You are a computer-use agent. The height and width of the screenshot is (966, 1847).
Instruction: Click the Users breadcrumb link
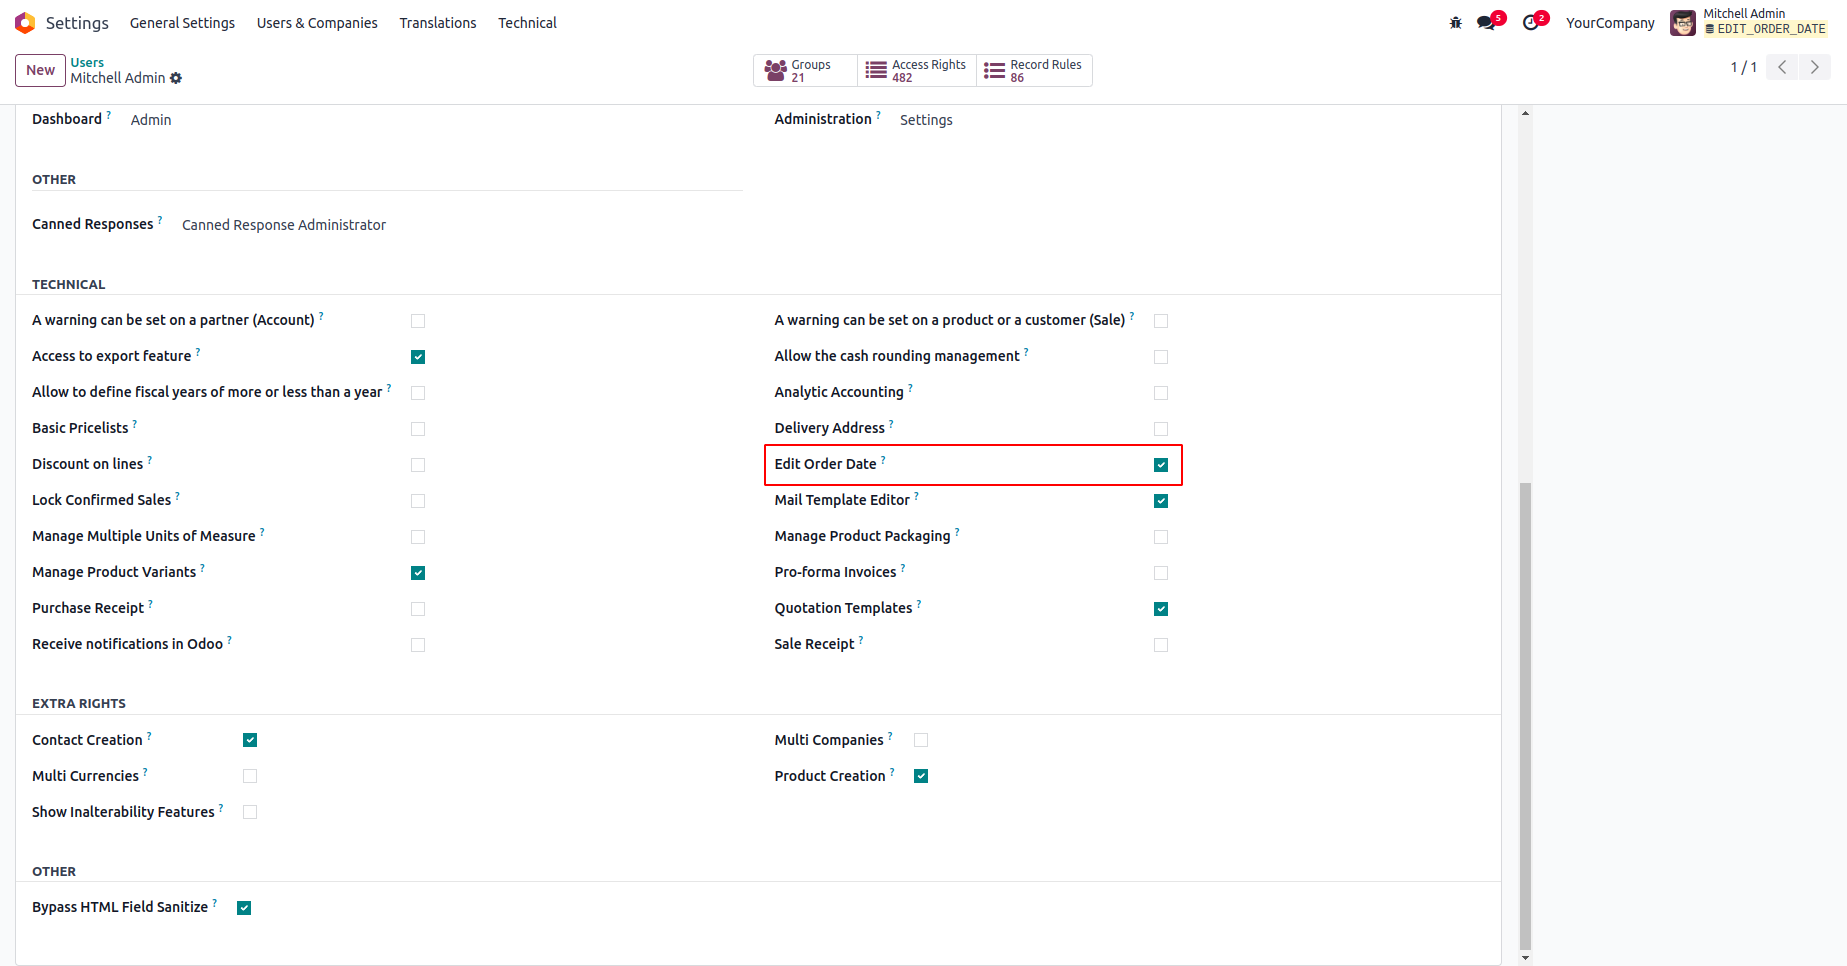point(87,62)
